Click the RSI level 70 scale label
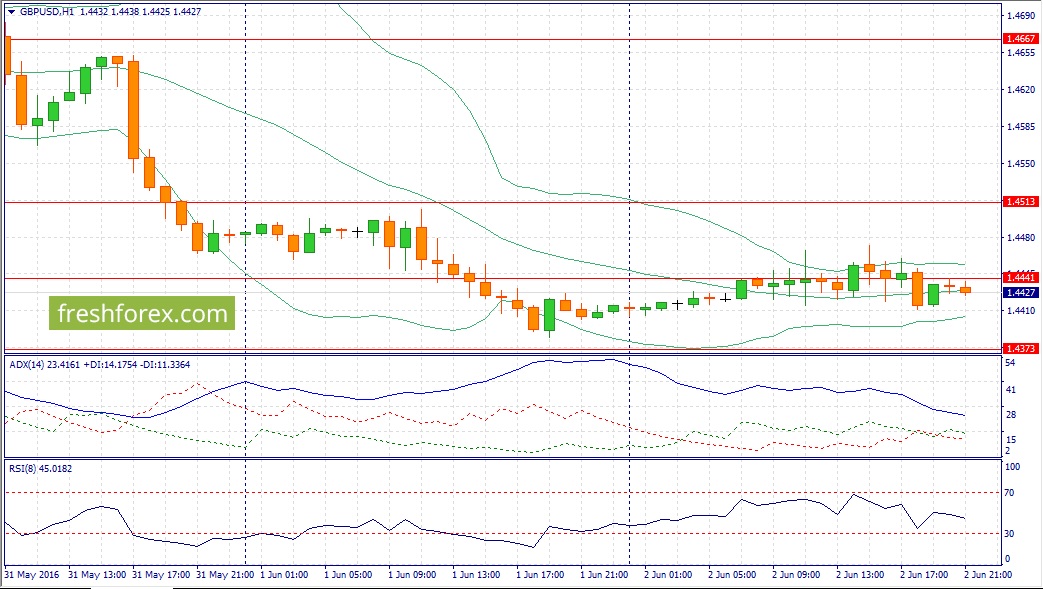1043x589 pixels. (x=1010, y=492)
